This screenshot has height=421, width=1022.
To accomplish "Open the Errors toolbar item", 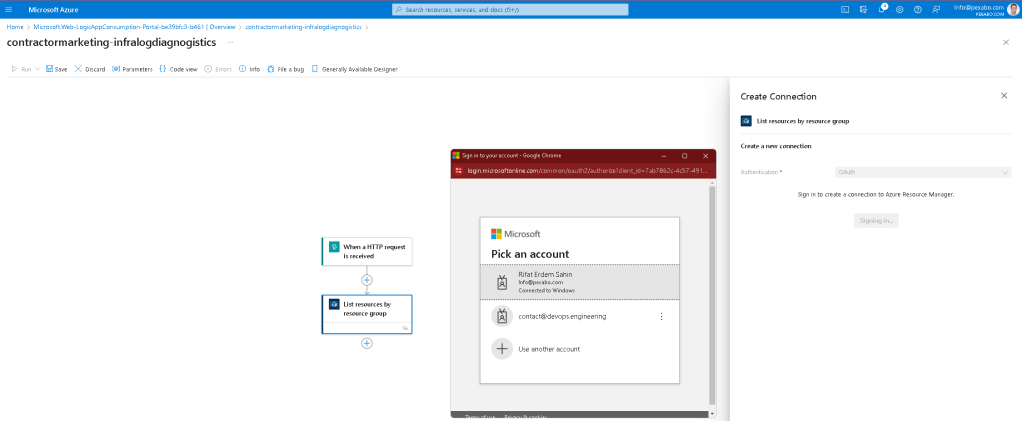I will pos(218,68).
